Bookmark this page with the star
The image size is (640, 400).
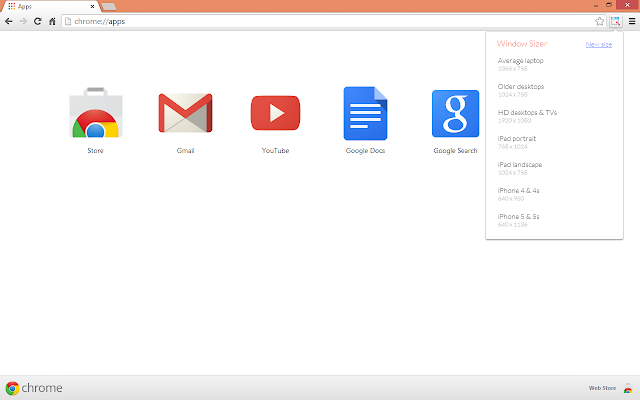599,21
